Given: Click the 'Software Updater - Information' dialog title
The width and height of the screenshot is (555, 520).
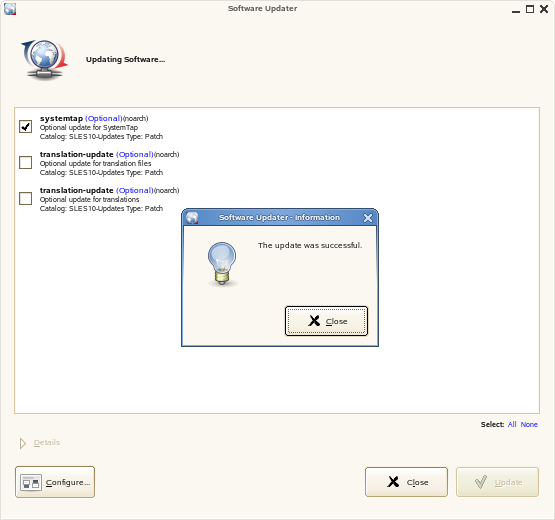Looking at the screenshot, I should 279,217.
